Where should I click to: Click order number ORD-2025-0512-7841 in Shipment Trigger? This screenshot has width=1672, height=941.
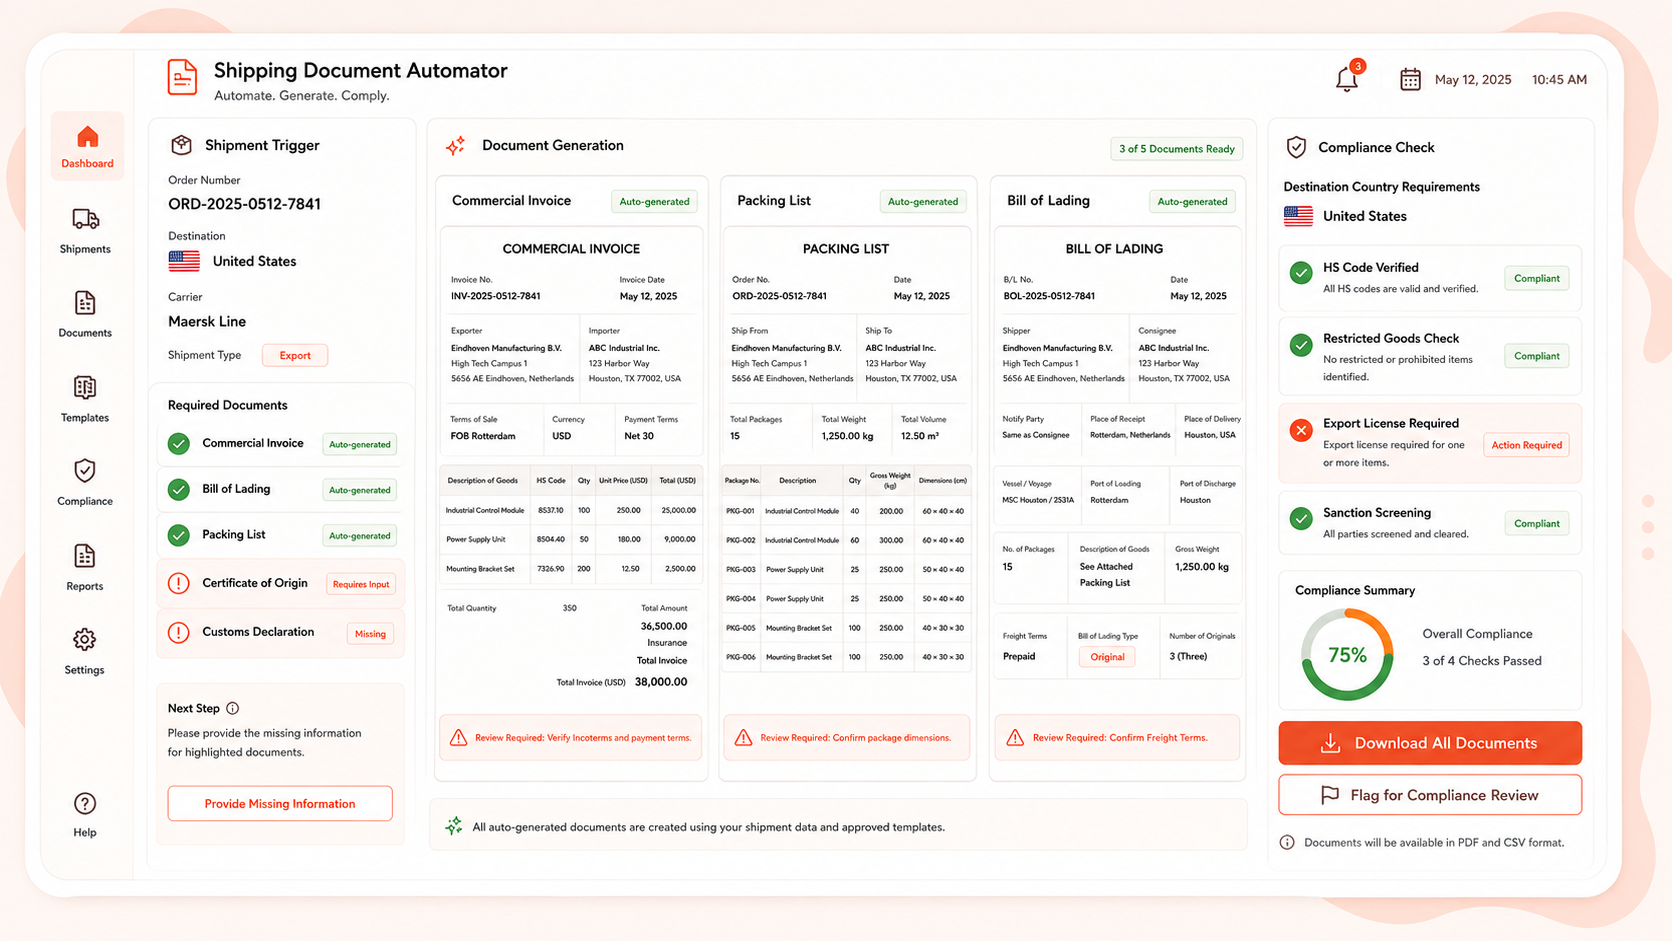click(244, 204)
